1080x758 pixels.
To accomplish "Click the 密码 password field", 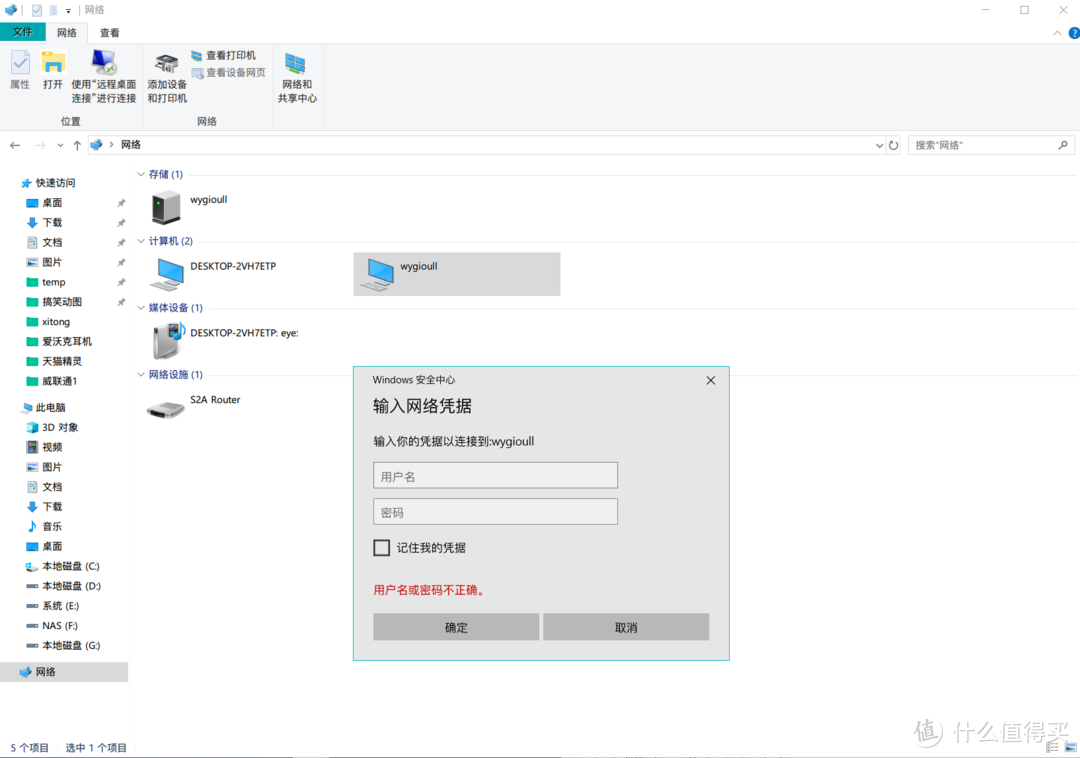I will pyautogui.click(x=495, y=512).
